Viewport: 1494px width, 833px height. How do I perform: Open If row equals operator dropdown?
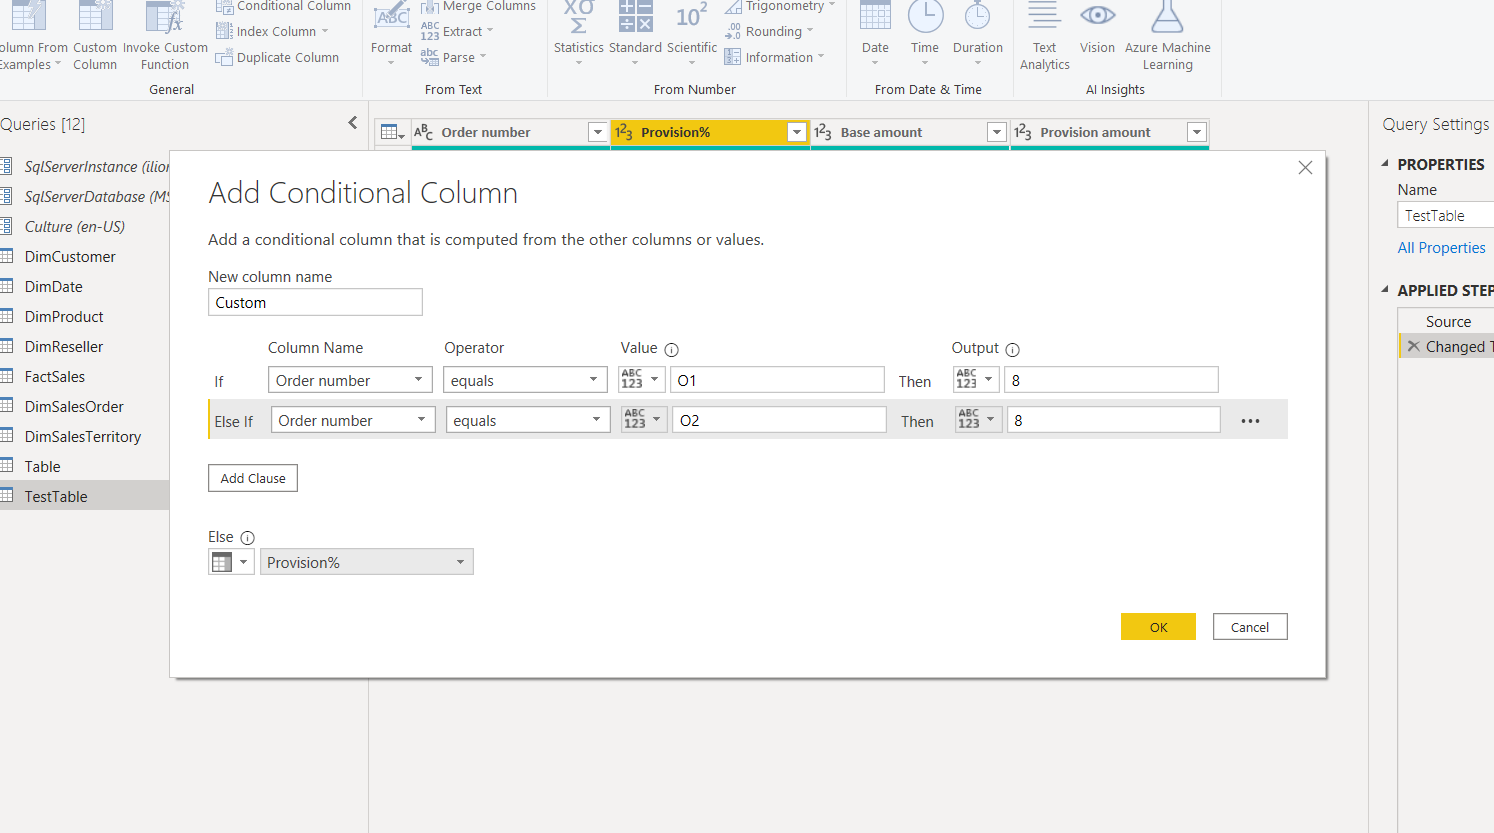pos(525,380)
